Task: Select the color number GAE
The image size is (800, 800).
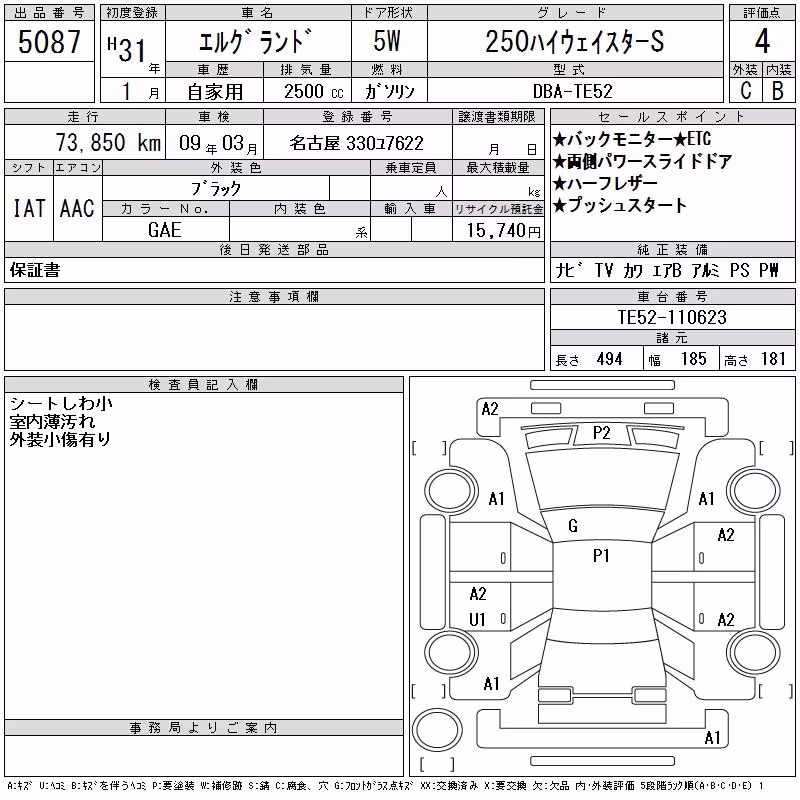Action: tap(164, 230)
